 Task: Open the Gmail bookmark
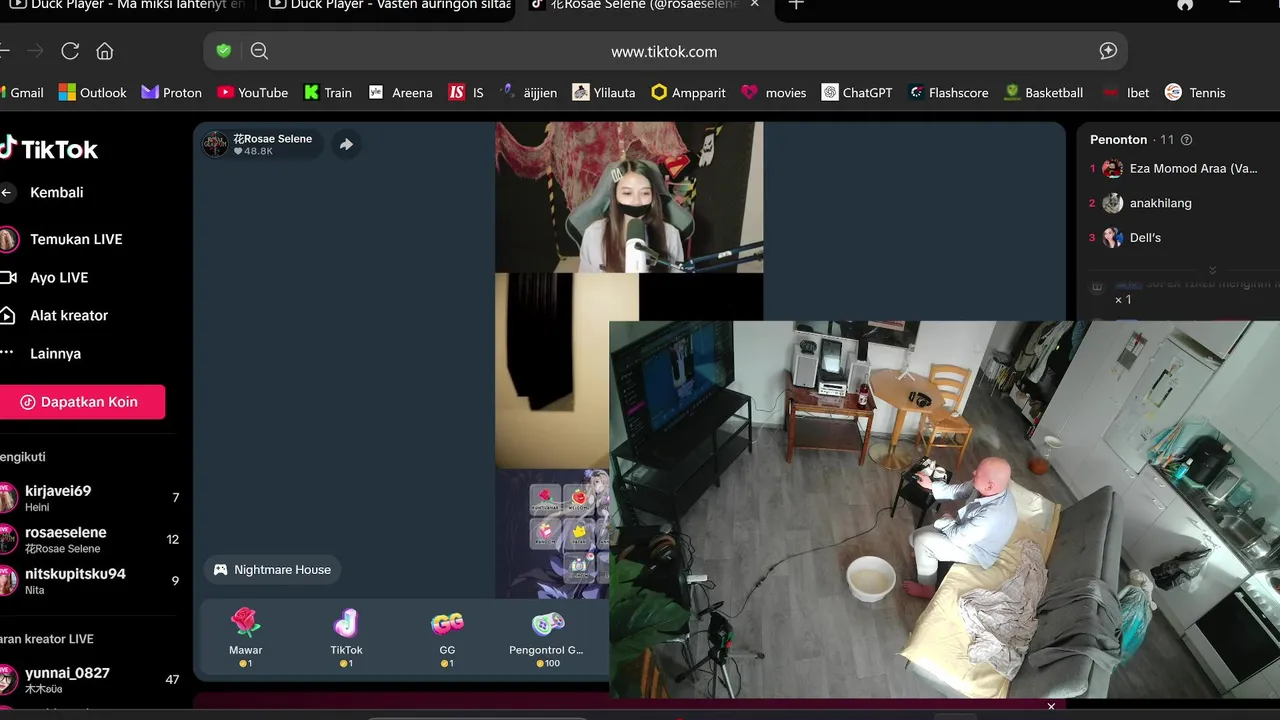point(21,92)
